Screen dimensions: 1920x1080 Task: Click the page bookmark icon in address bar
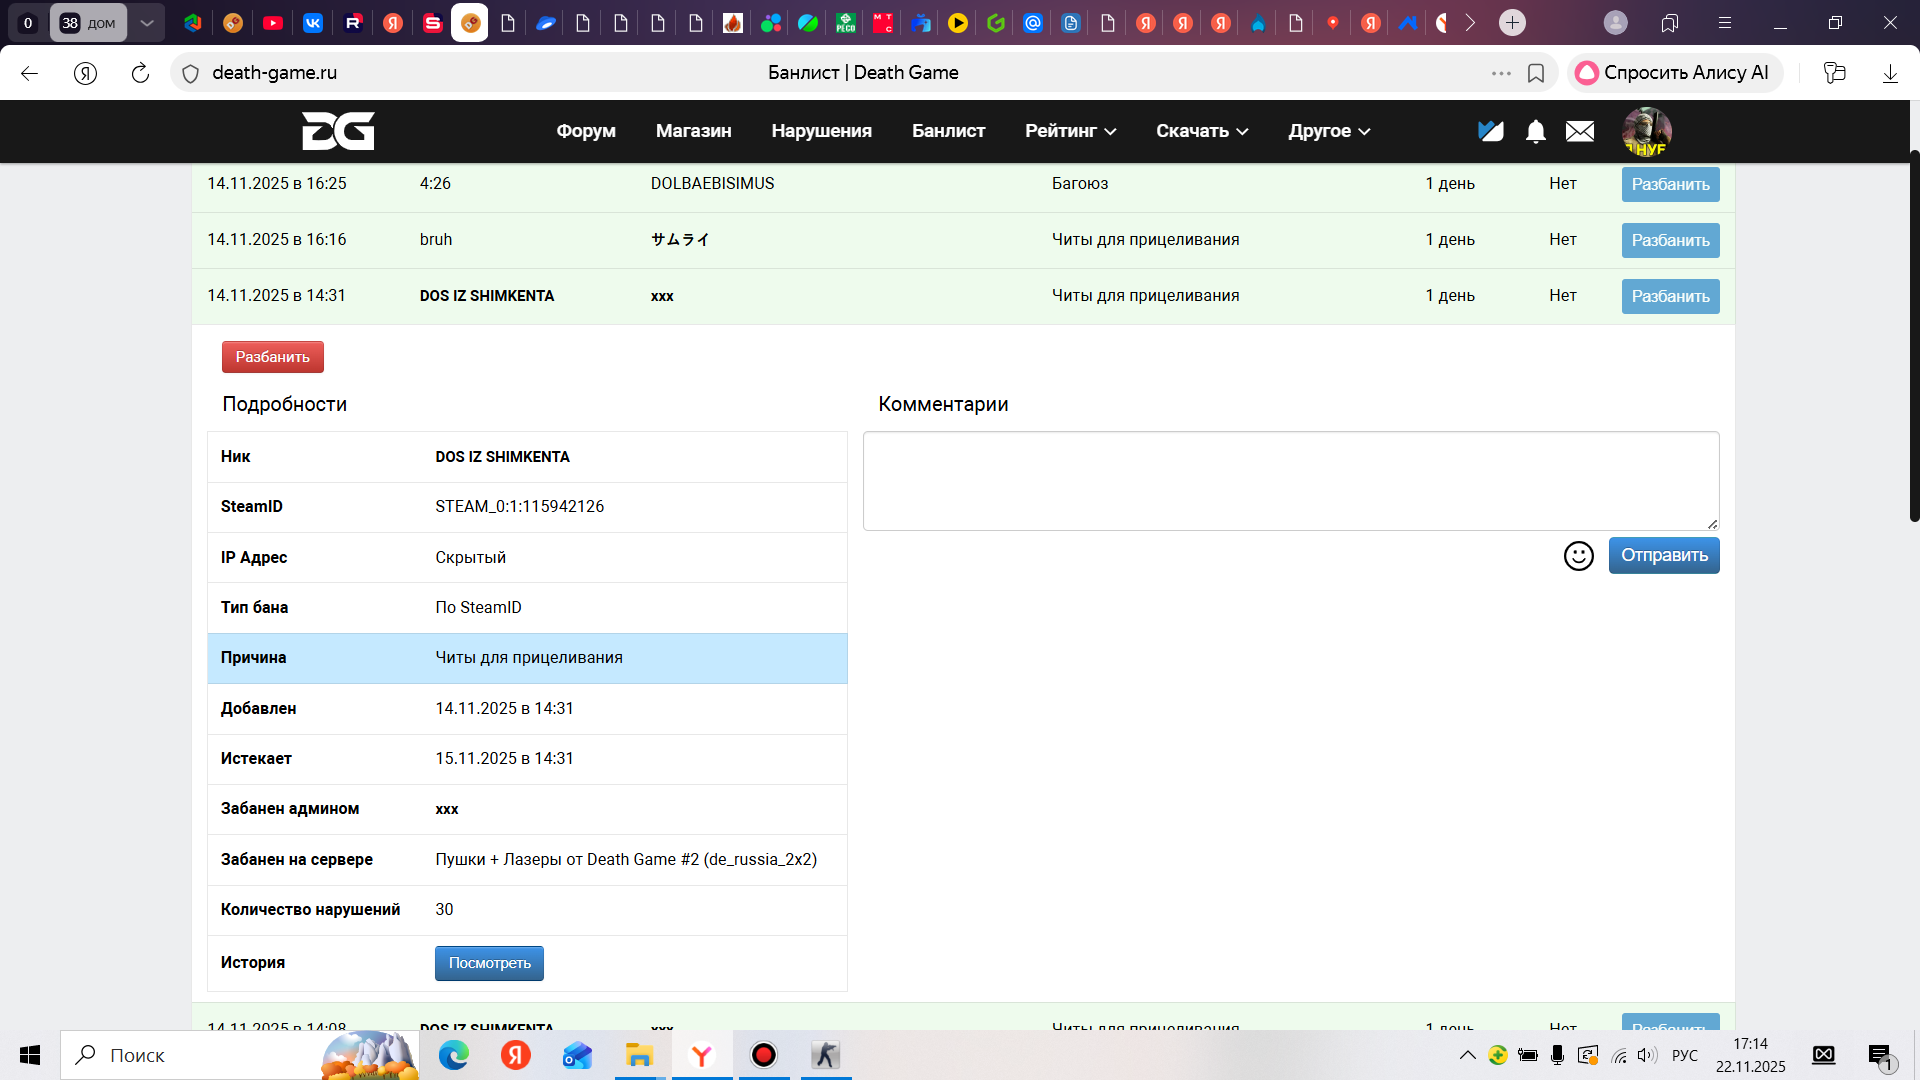tap(1536, 73)
